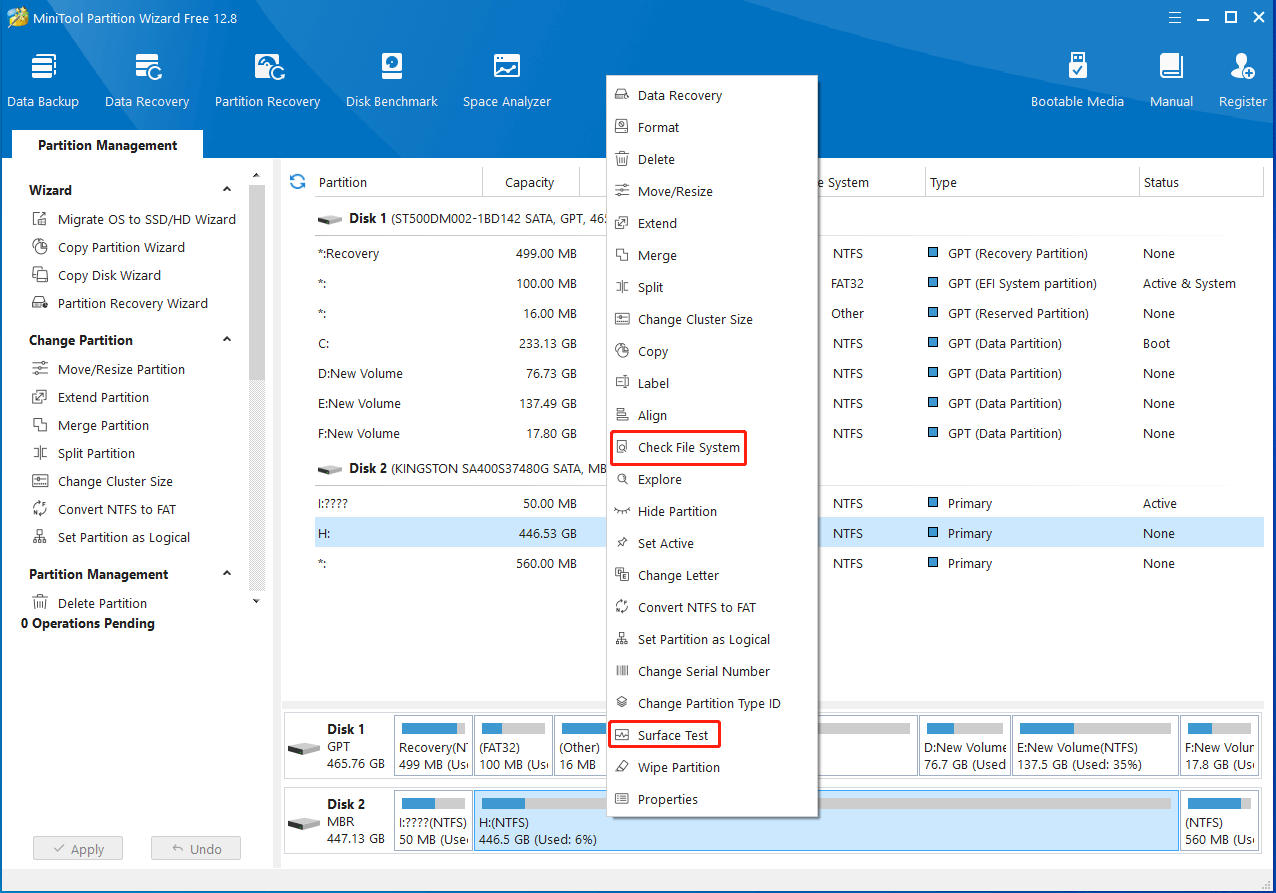This screenshot has height=893, width=1276.
Task: Refresh the partition list
Action: tap(297, 182)
